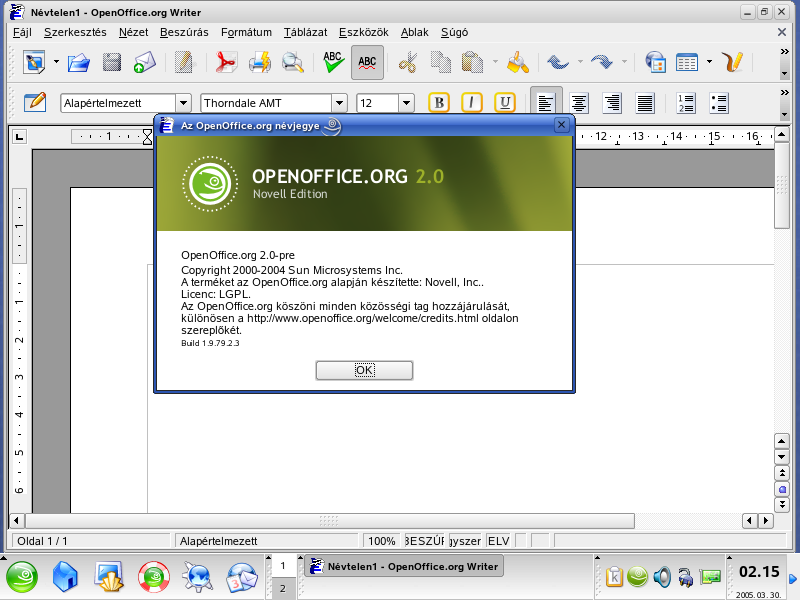
Task: Toggle AutoSpellcheck ABC red underline button
Action: click(367, 62)
